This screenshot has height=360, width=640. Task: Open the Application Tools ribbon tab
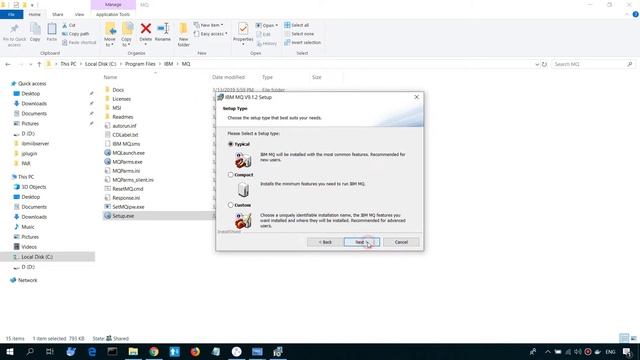113,14
